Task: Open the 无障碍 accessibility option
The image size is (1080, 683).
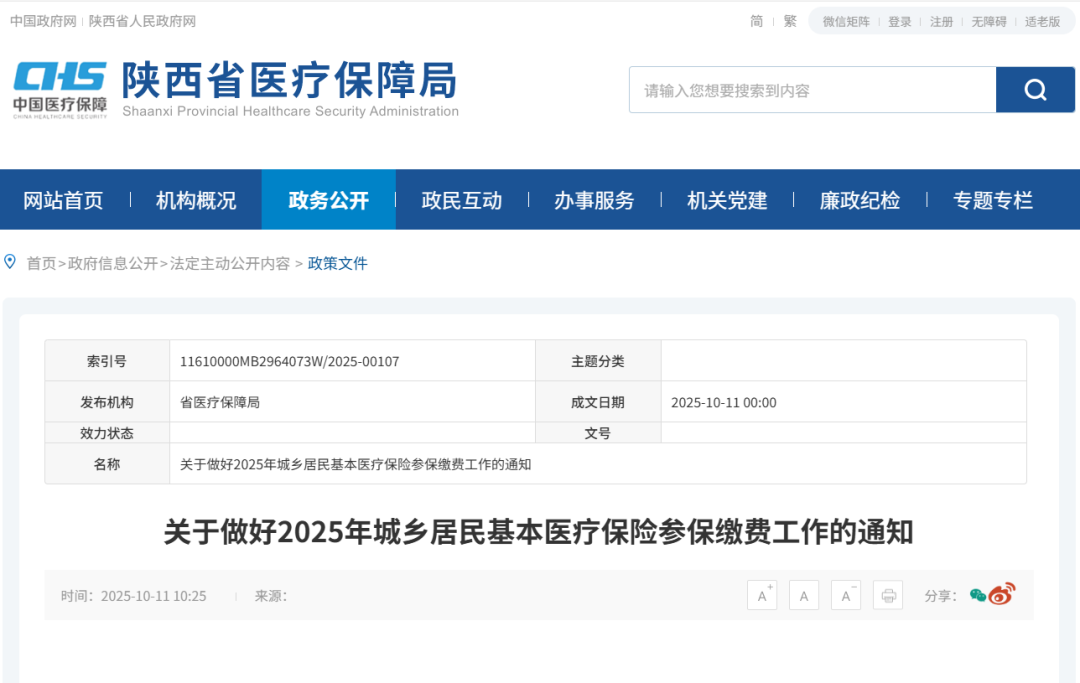Action: [989, 22]
